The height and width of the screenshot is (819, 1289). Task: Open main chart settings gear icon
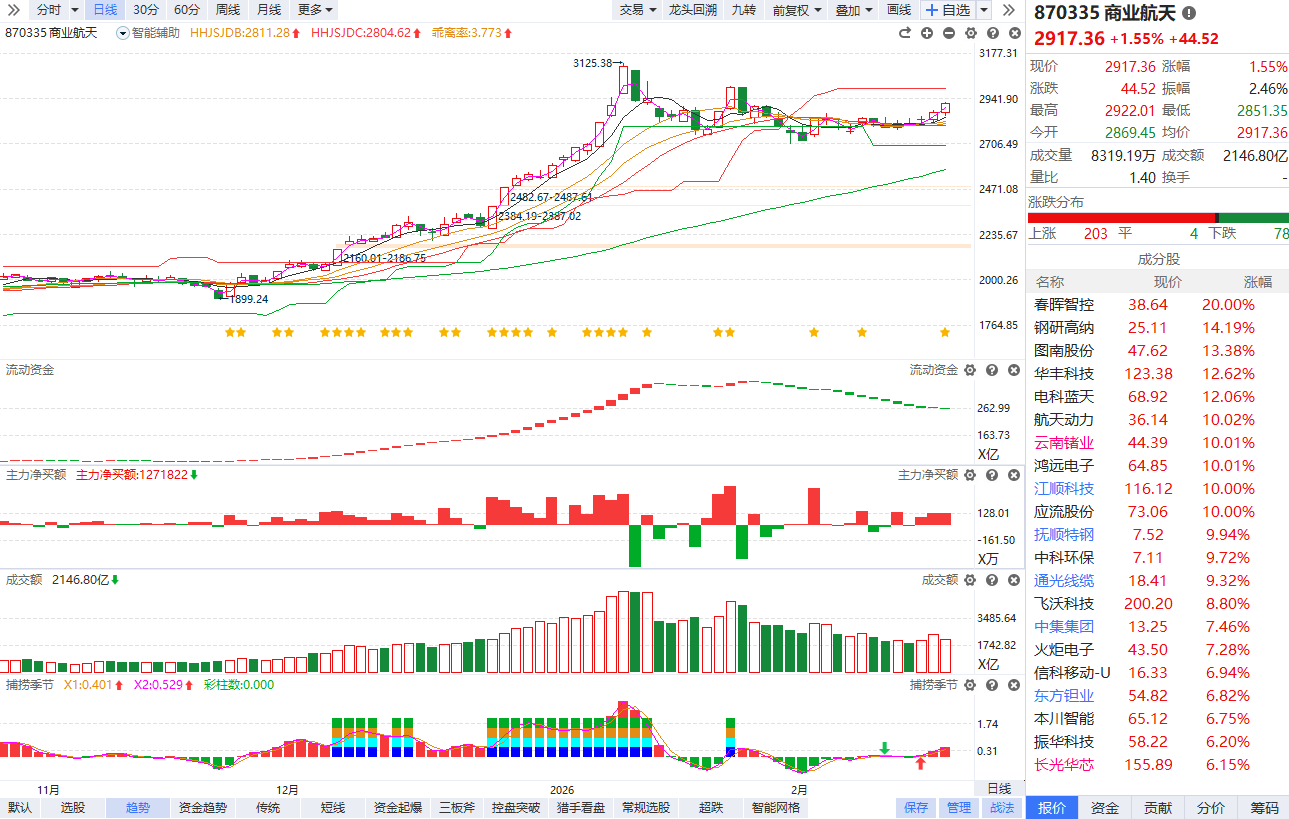[x=970, y=33]
